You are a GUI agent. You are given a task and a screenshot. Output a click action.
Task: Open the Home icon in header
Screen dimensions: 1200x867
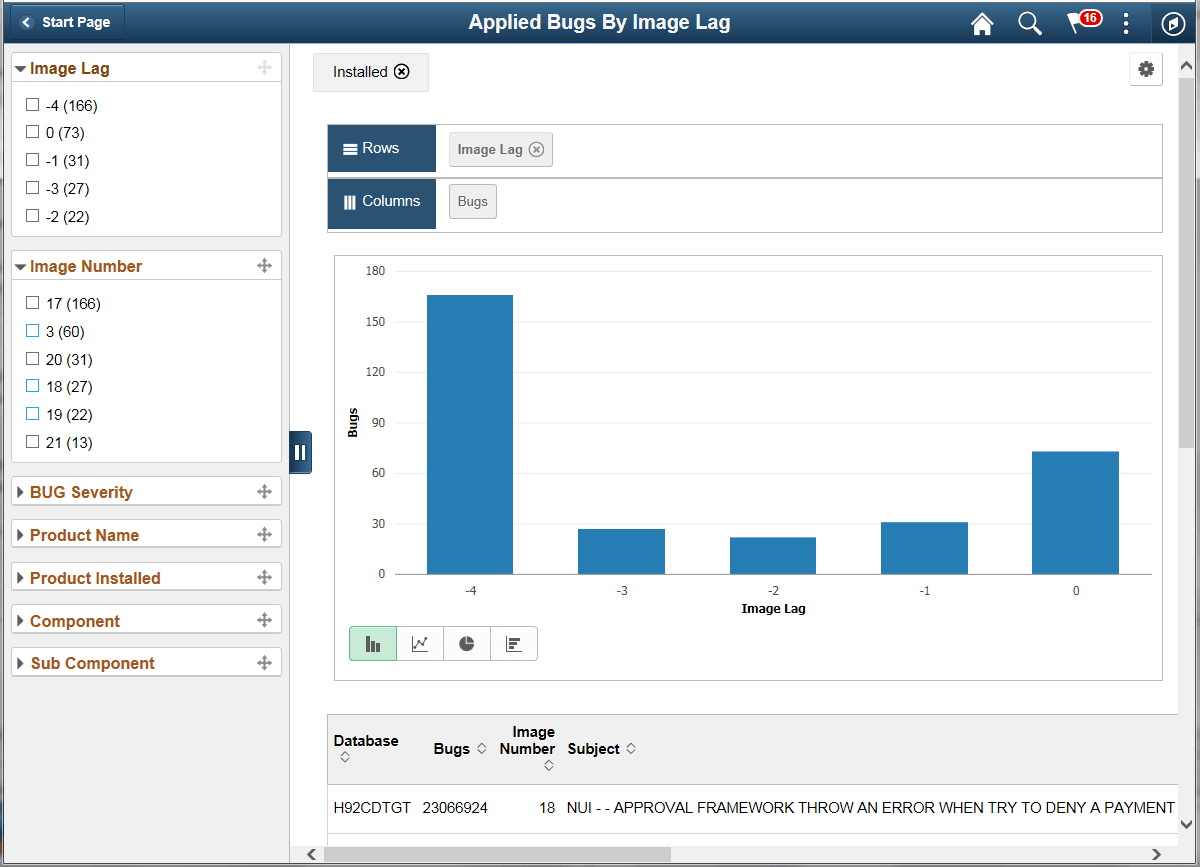(x=982, y=23)
